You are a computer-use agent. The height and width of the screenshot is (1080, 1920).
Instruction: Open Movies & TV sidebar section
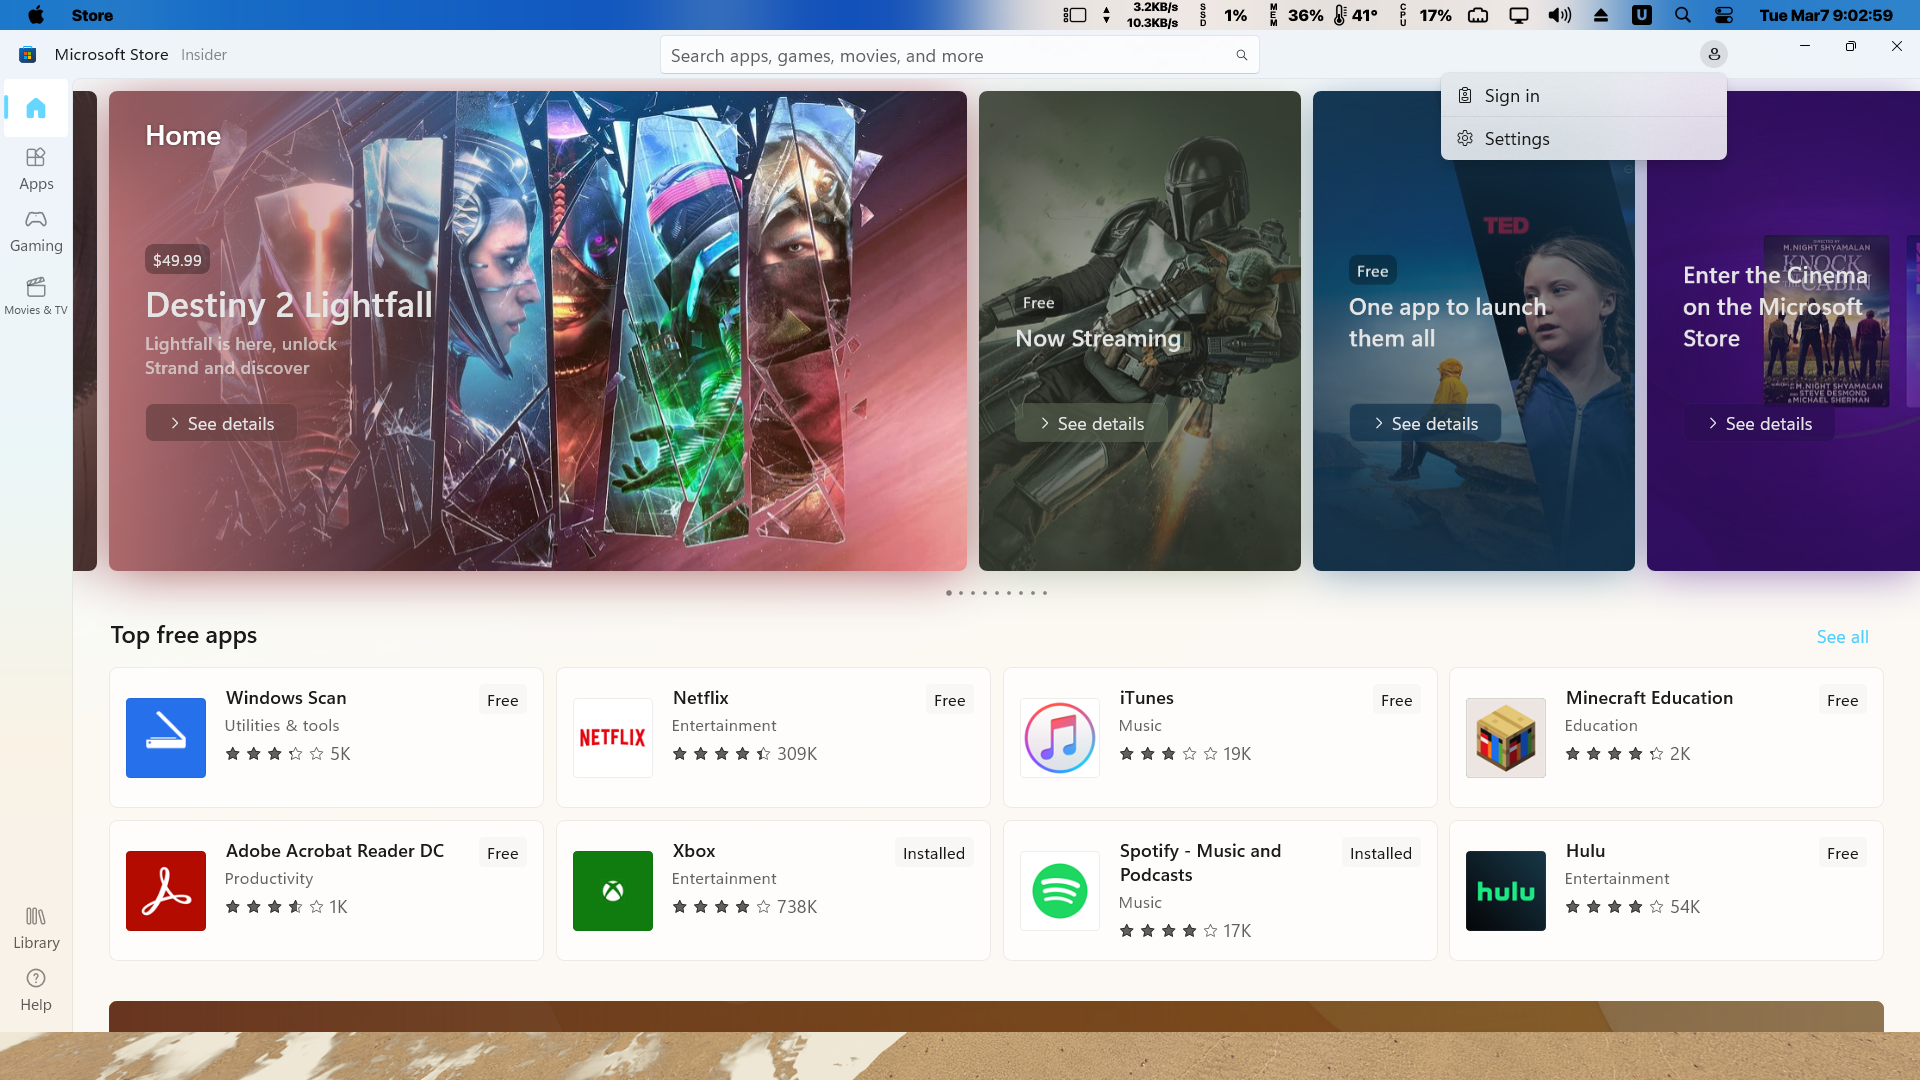tap(36, 295)
